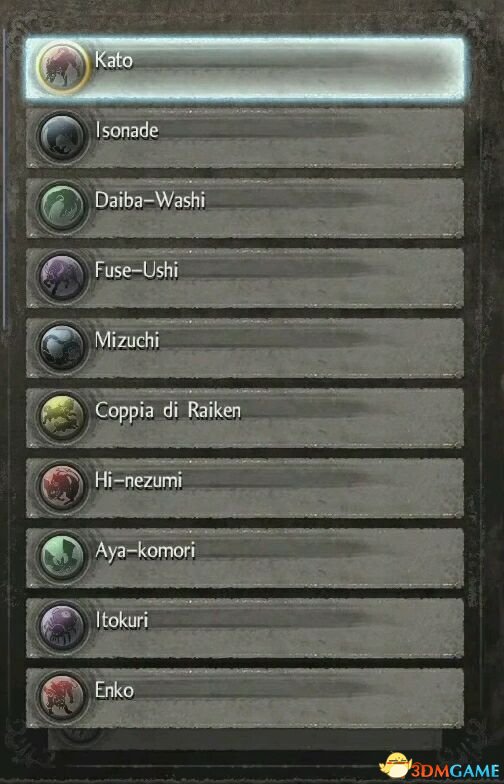
Task: Click the green Daiba-Washi bird icon
Action: pos(62,207)
